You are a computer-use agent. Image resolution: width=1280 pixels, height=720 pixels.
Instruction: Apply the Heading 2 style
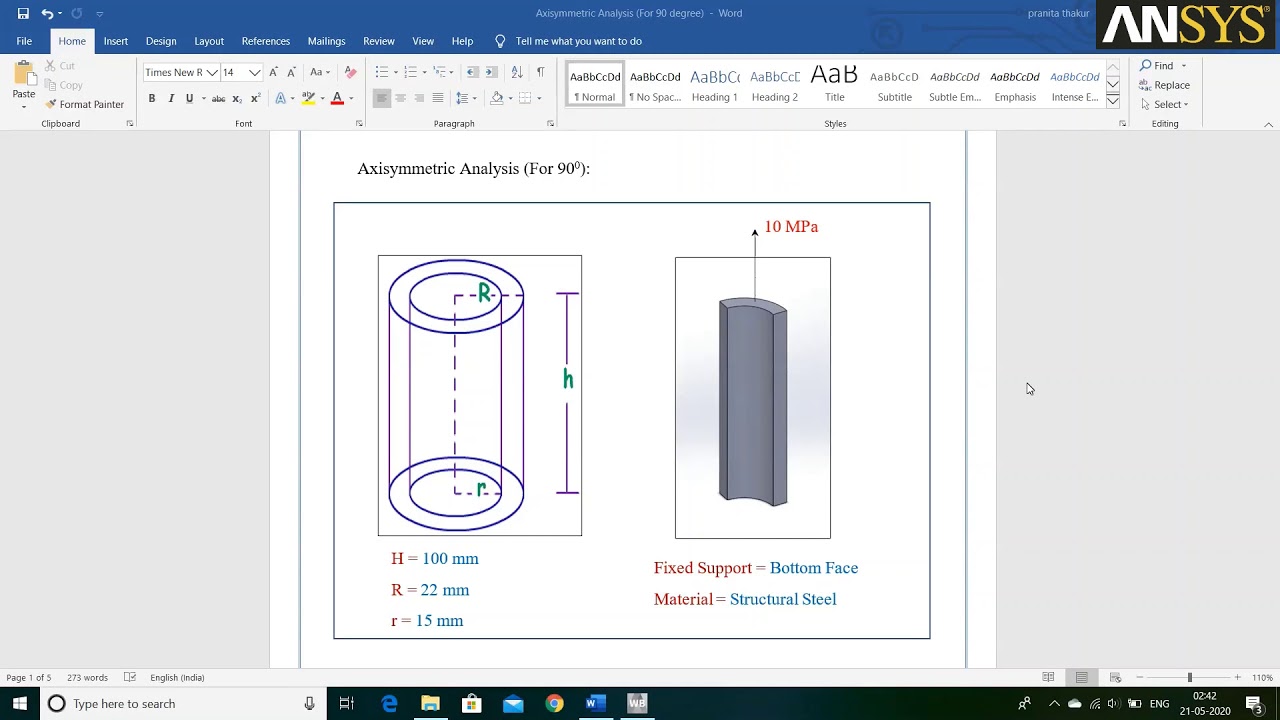point(775,85)
